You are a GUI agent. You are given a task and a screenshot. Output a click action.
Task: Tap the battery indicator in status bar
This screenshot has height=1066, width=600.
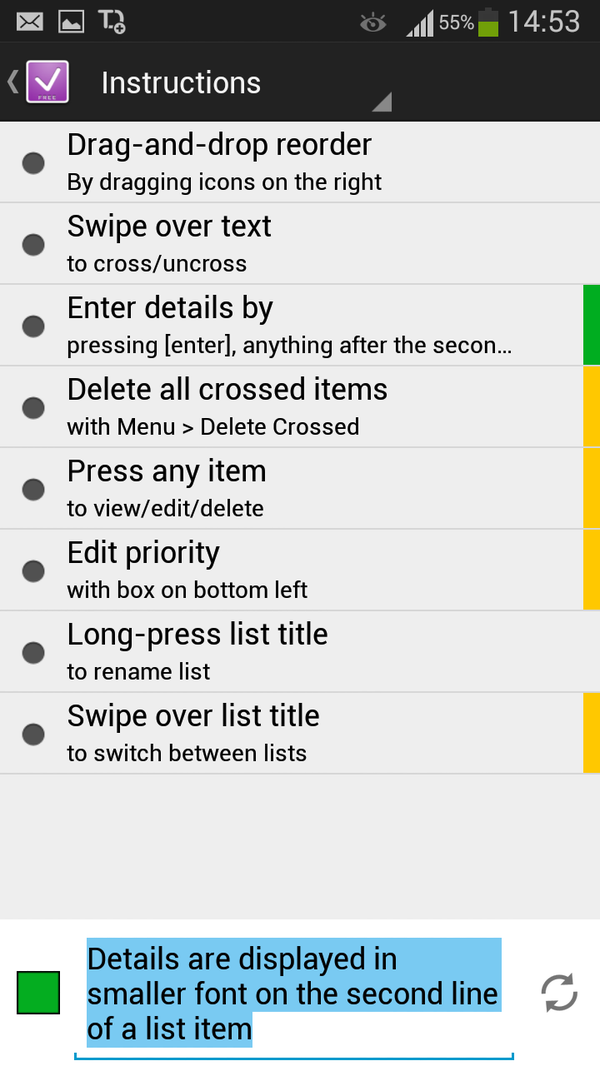click(x=488, y=22)
